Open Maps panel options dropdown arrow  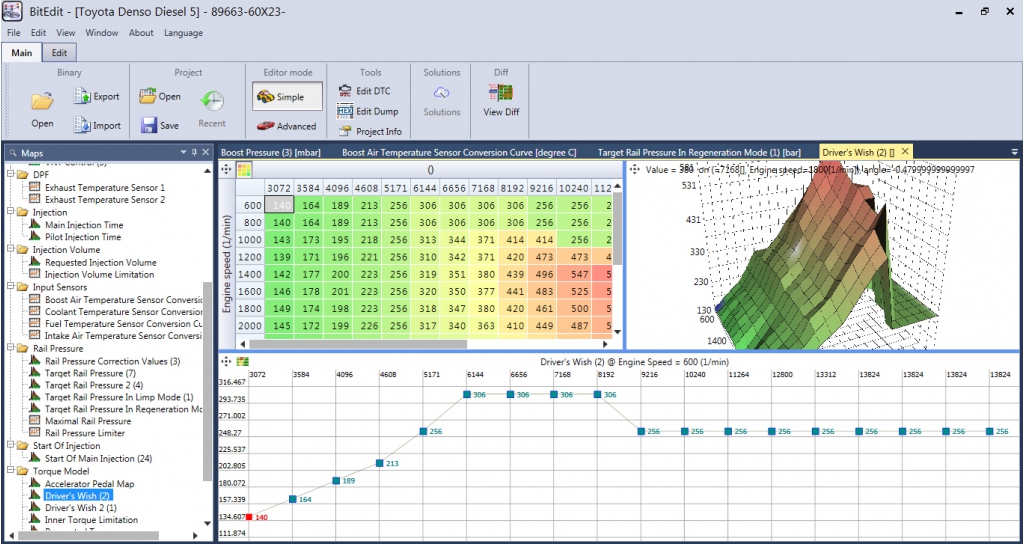pos(184,152)
